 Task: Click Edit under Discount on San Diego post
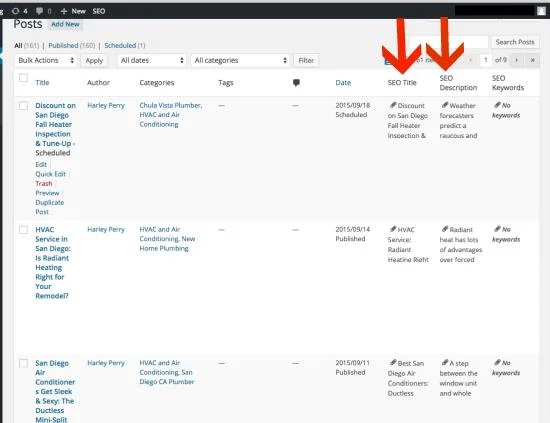tap(41, 164)
